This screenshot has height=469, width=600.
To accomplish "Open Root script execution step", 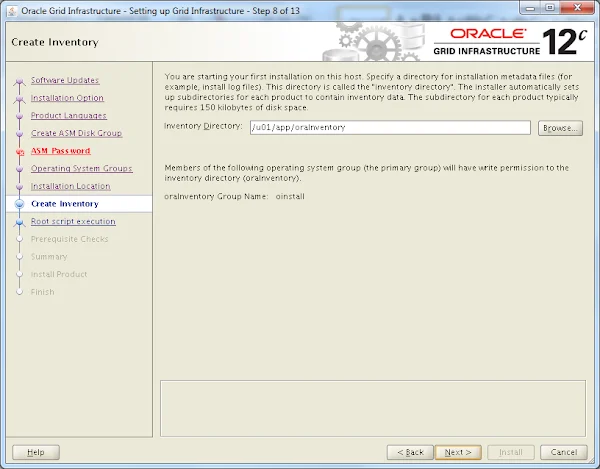I will tap(73, 221).
